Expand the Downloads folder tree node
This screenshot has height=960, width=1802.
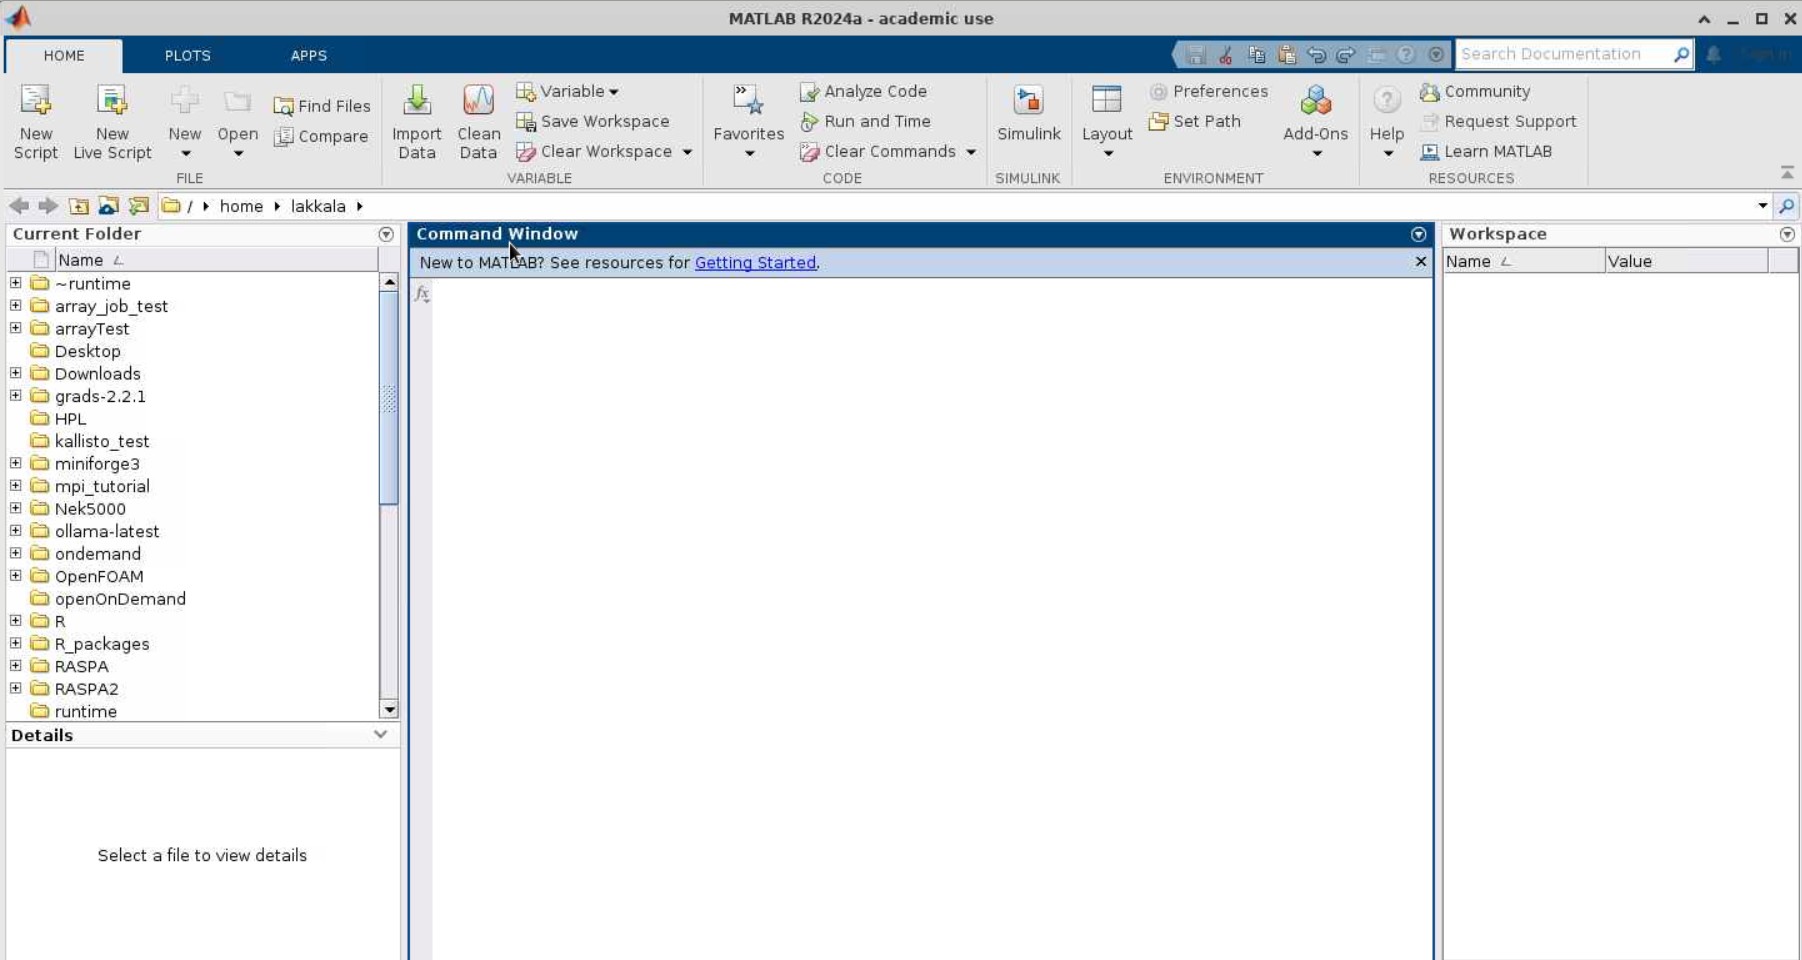click(x=16, y=373)
